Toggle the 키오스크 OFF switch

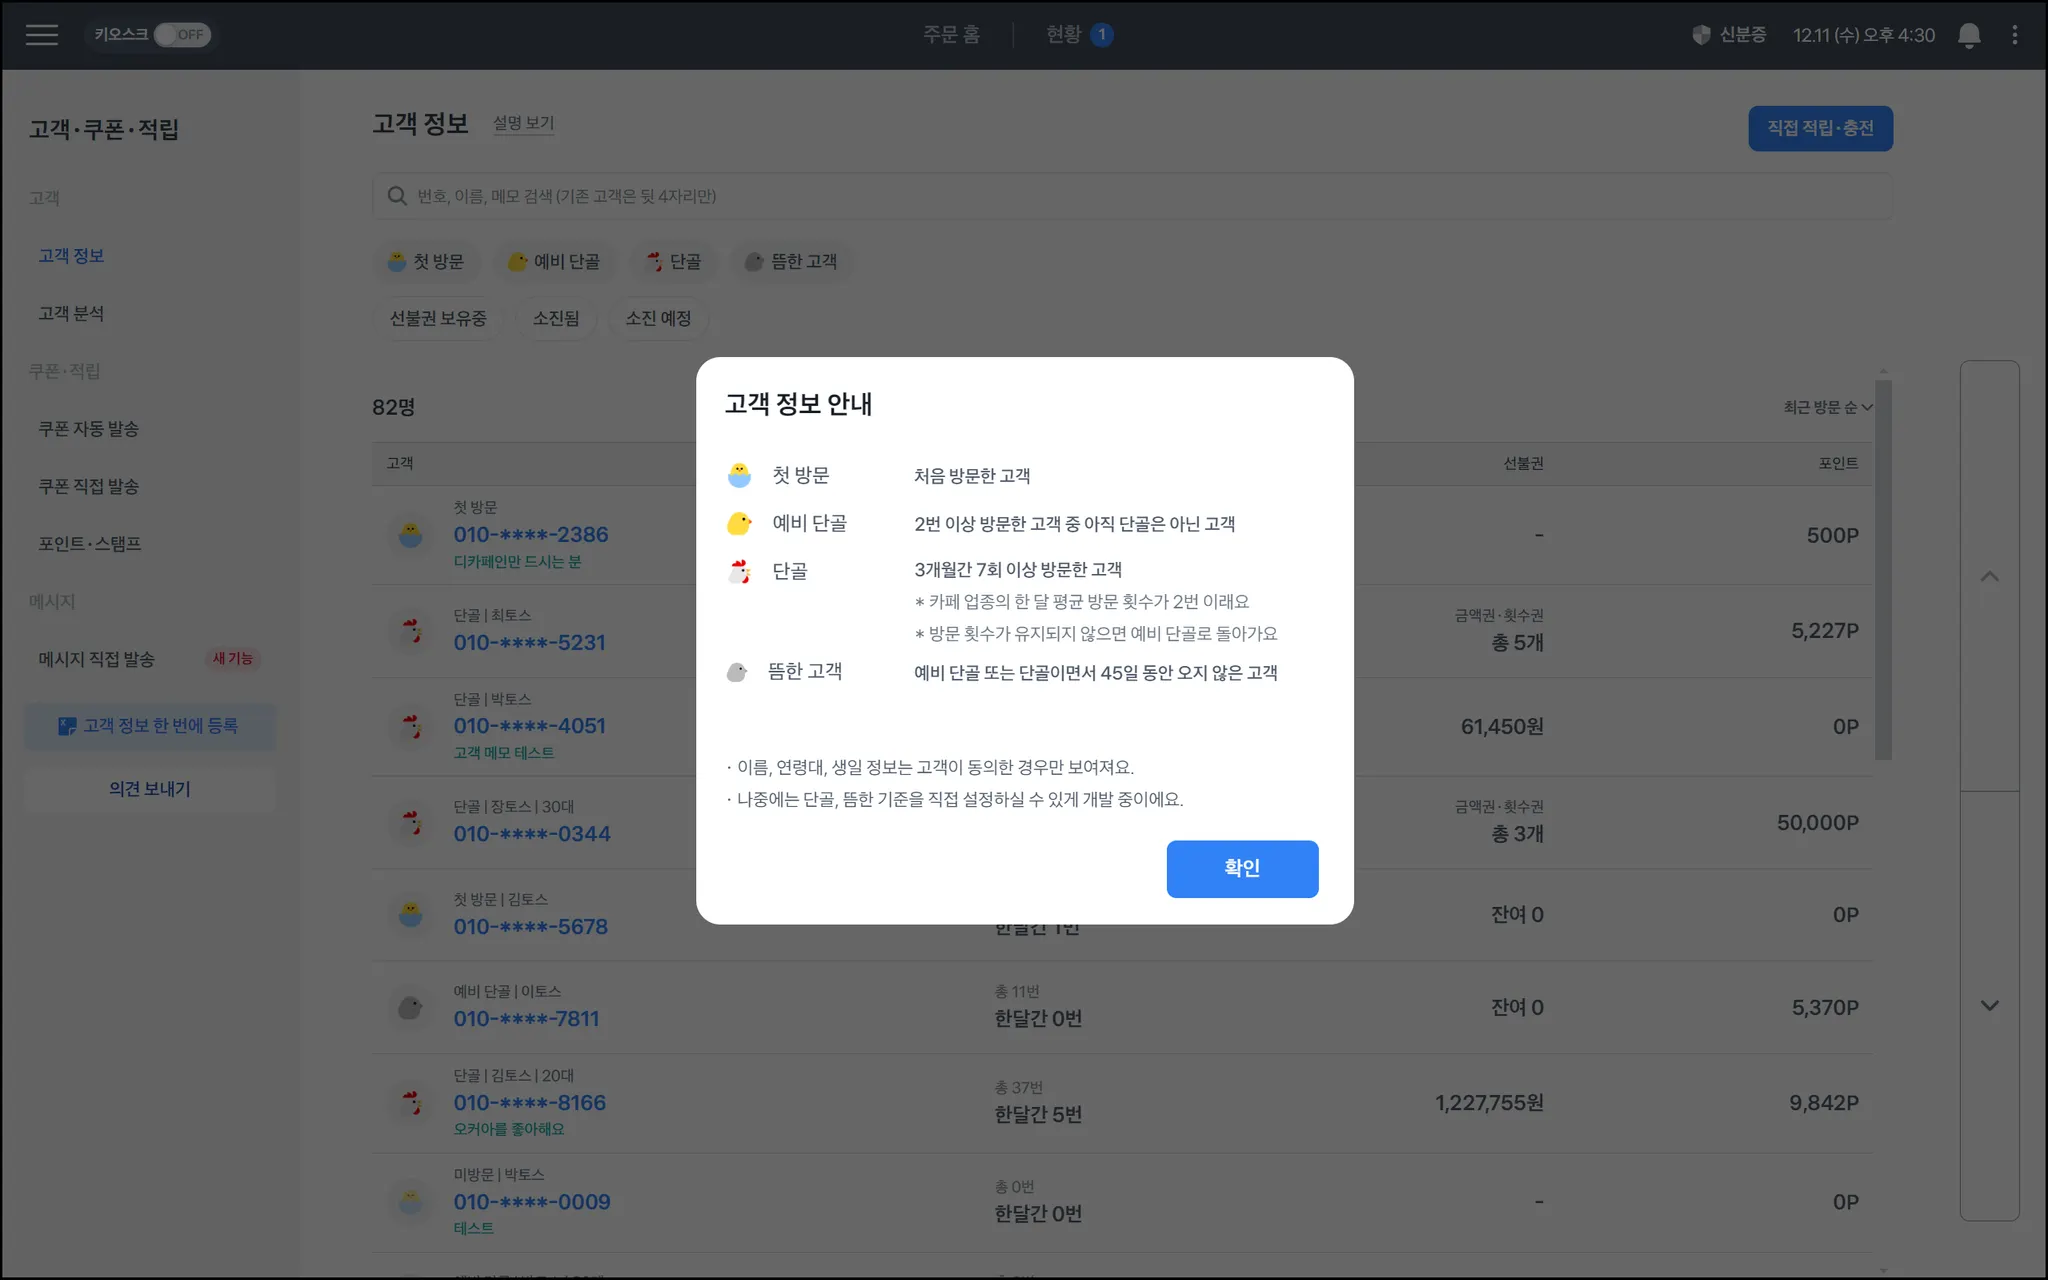(x=182, y=35)
